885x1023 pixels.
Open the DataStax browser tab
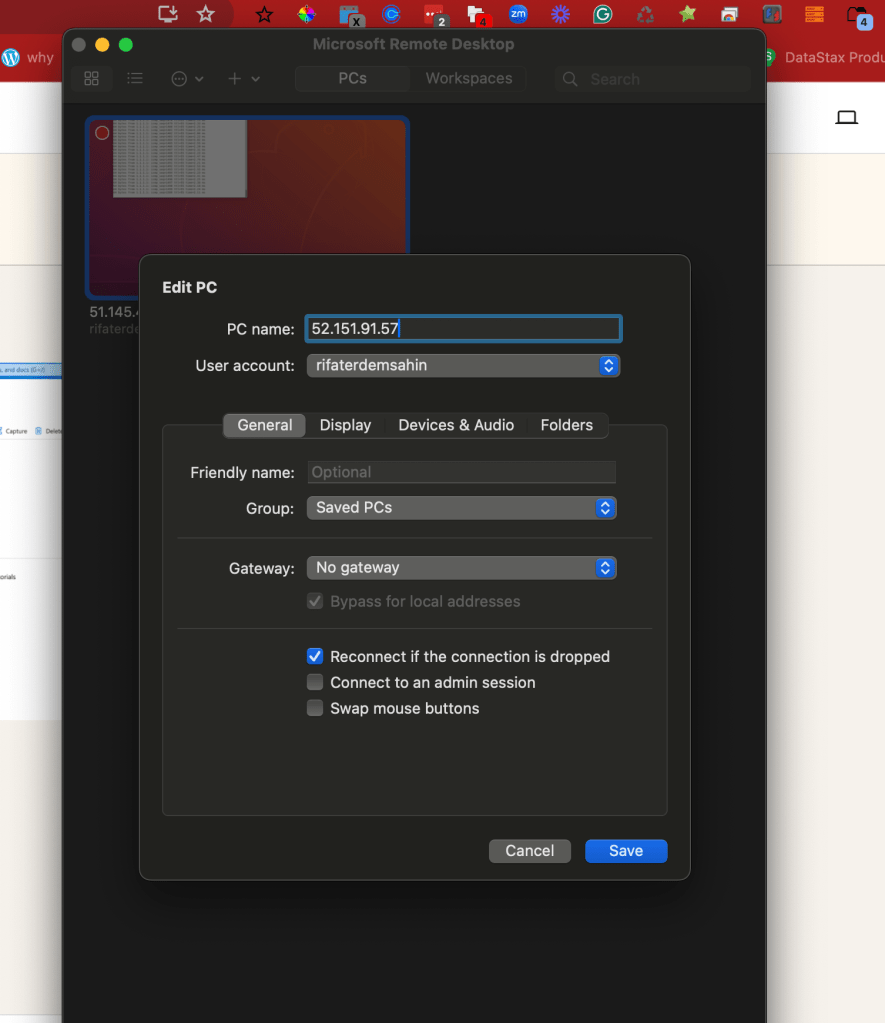tap(826, 57)
